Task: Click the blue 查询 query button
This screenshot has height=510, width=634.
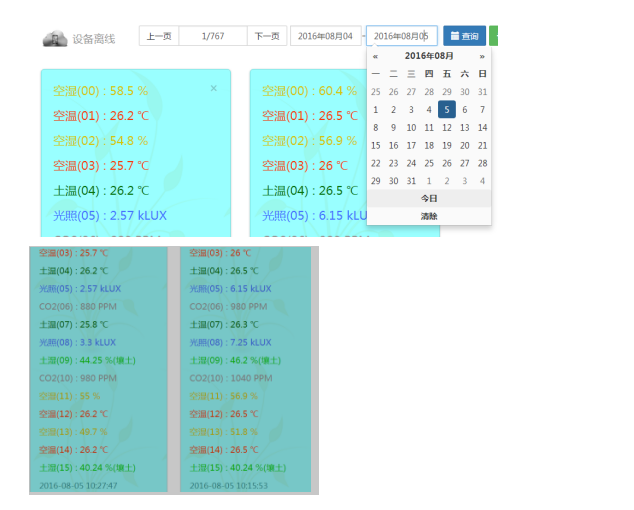Action: [x=464, y=36]
